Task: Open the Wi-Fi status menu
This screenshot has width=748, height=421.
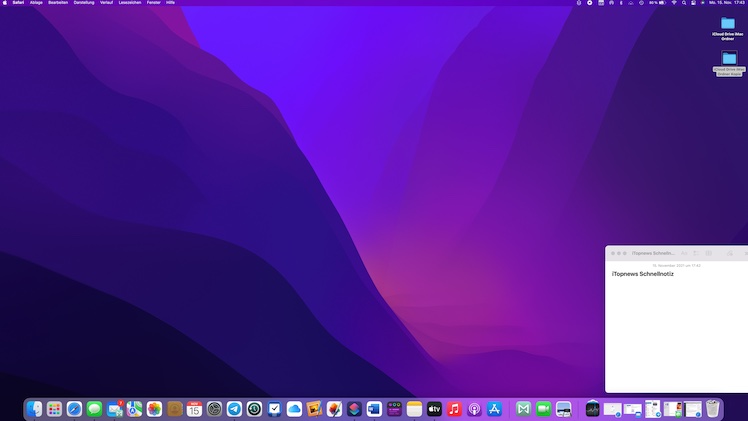Action: point(674,3)
